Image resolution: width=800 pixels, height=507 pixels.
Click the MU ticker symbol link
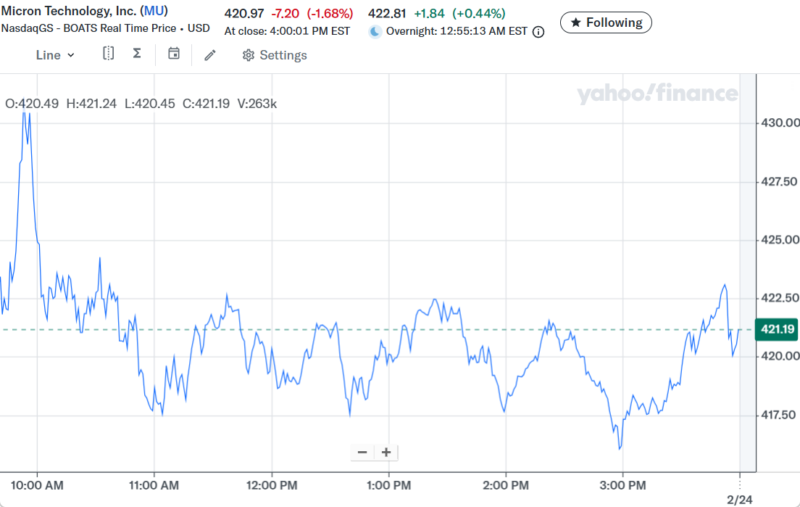[x=154, y=11]
